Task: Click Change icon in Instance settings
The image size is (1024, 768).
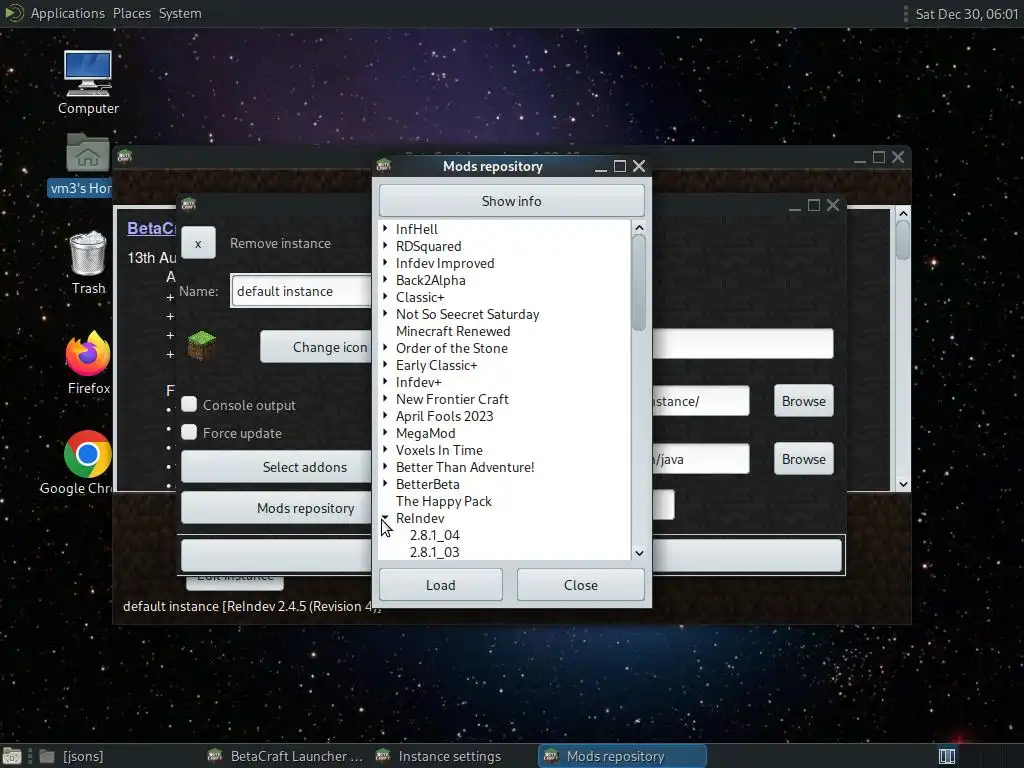Action: pos(316,347)
